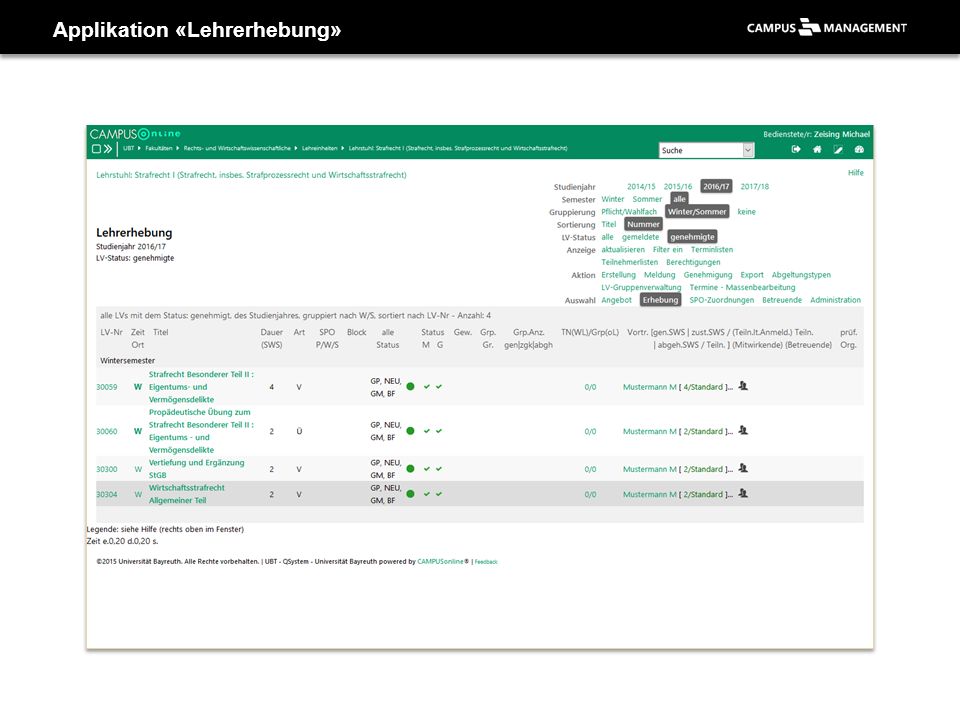This screenshot has height=720, width=960.
Task: Click the G status checkmark in row 30060
Action: 439,431
